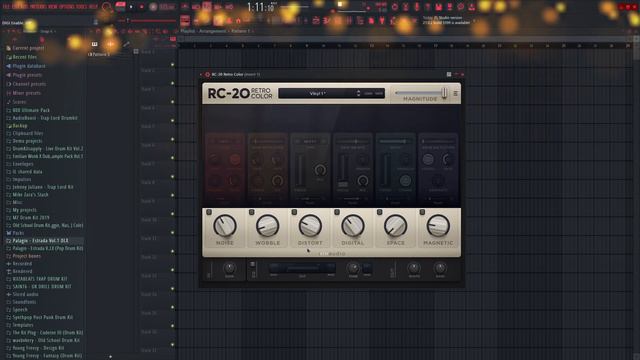Click the gear icon in RC-20 title bar
This screenshot has height=360, width=640.
(207, 75)
